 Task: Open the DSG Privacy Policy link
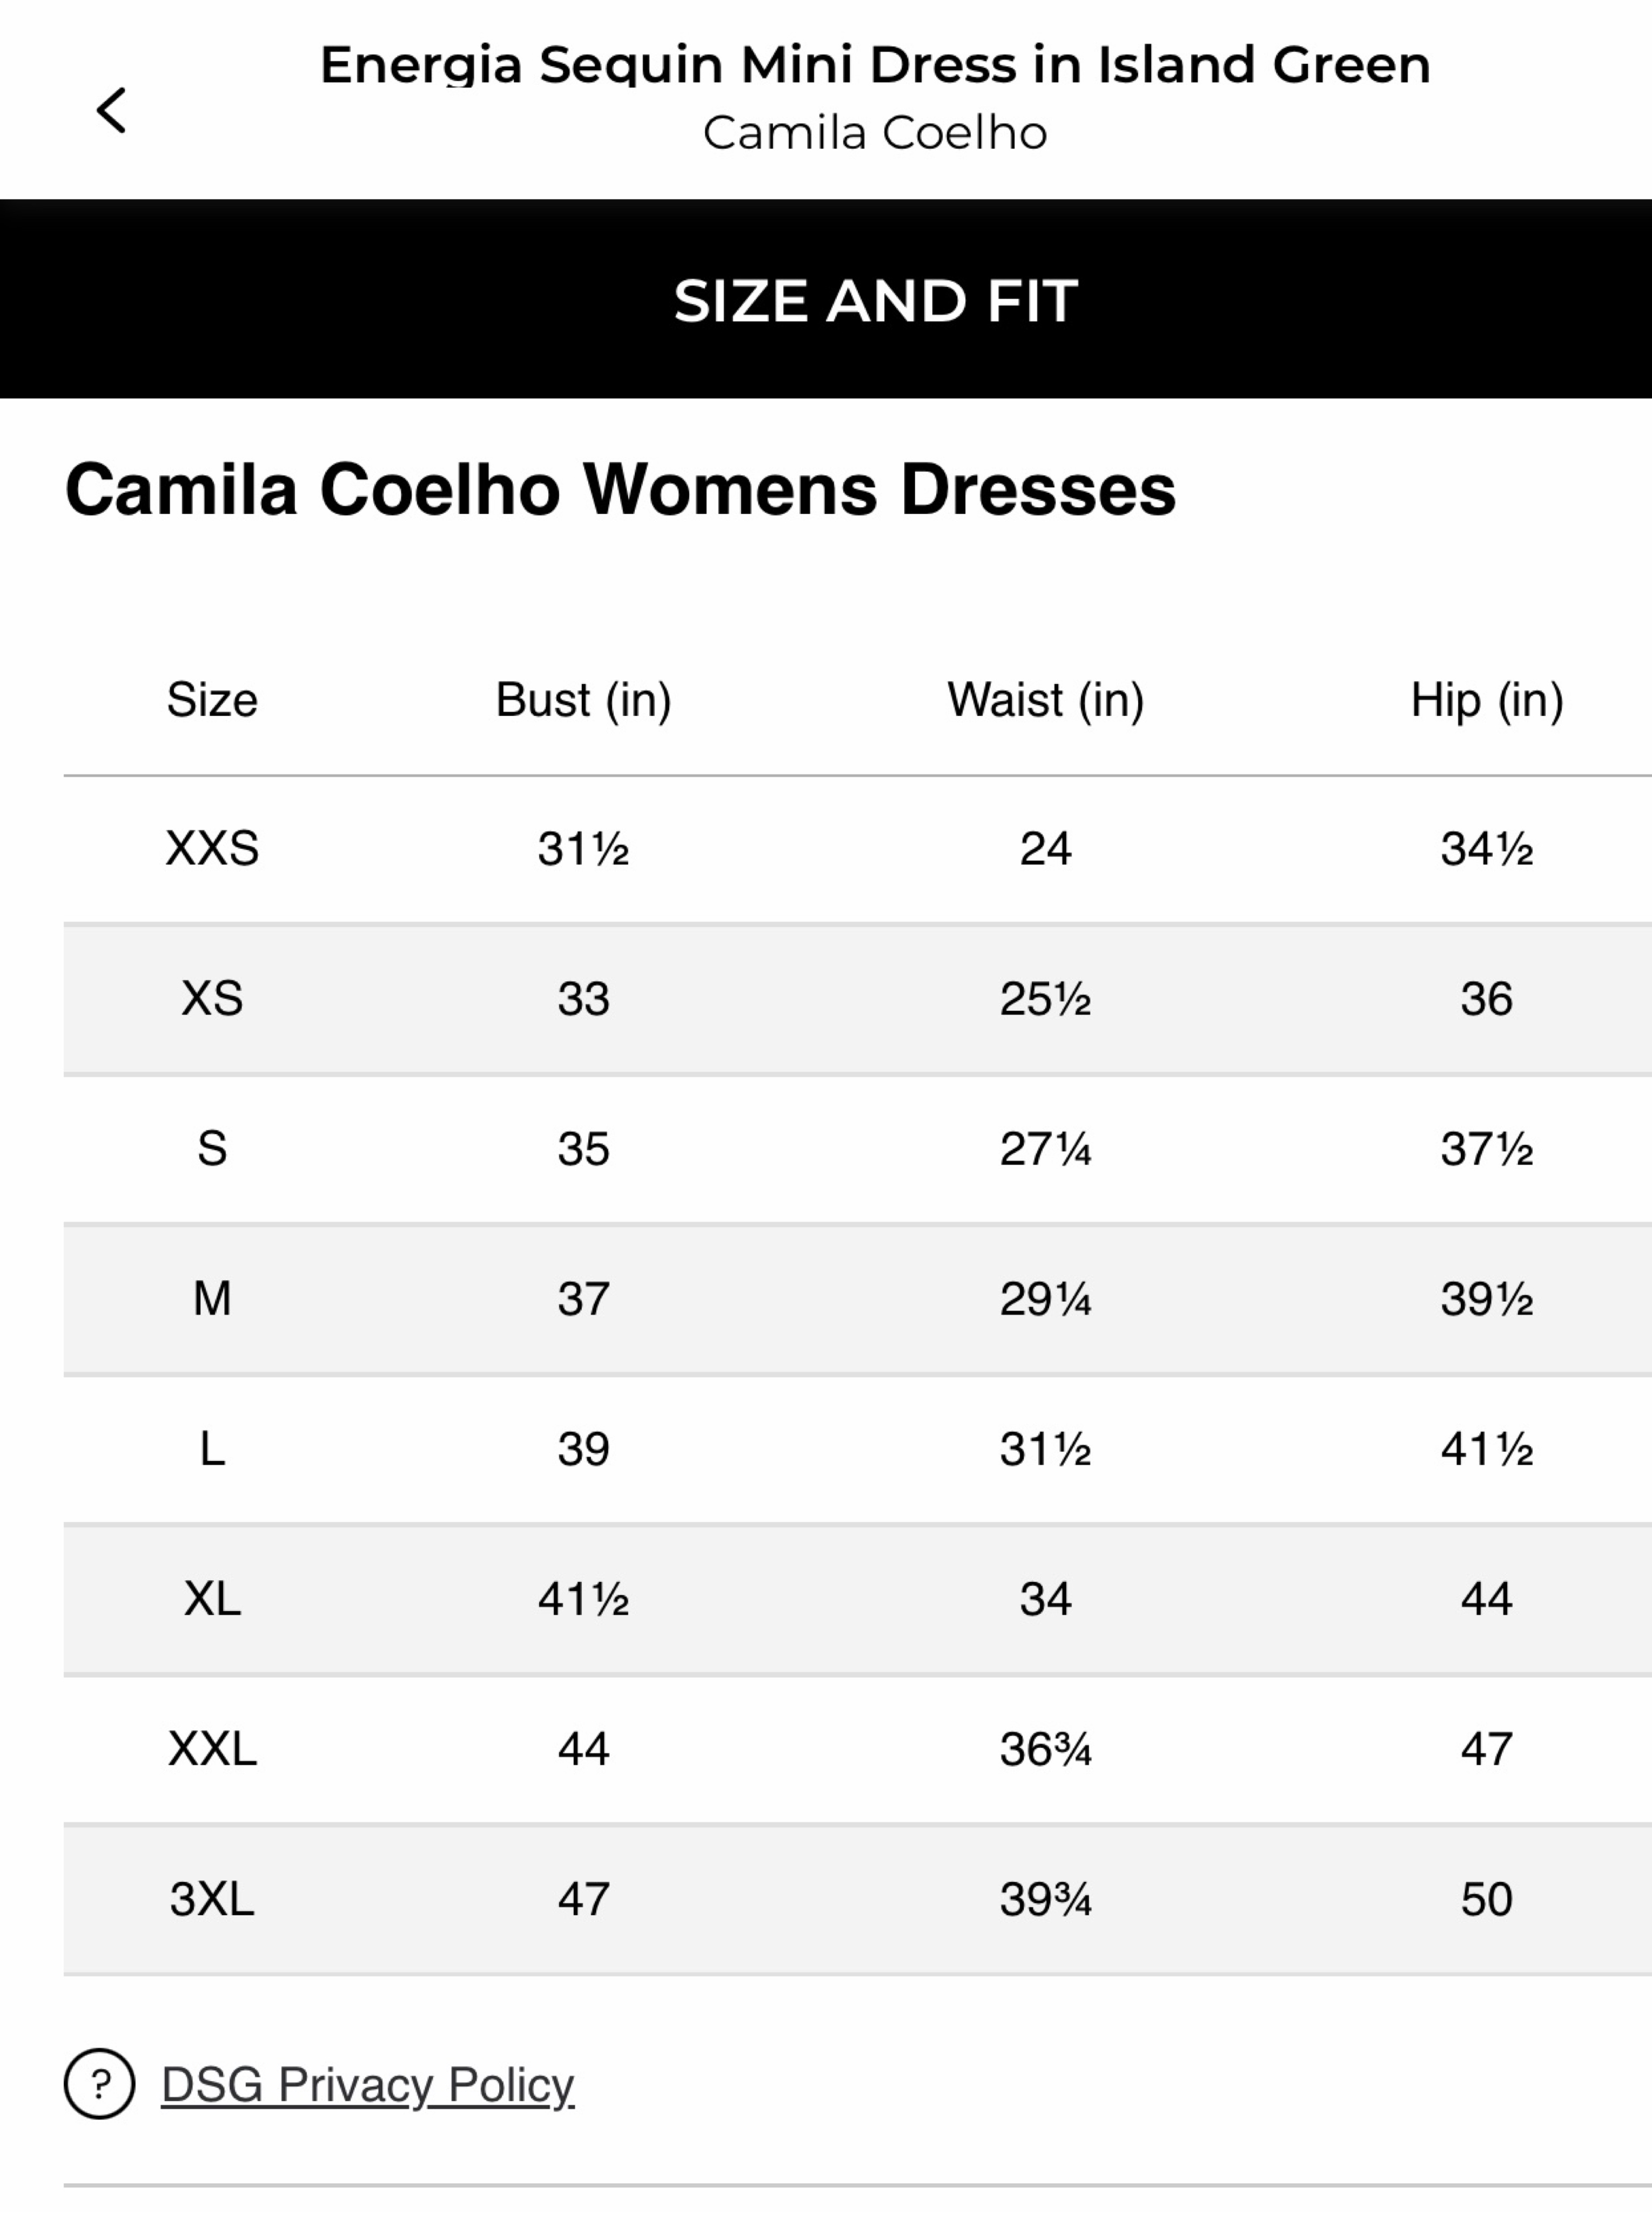(x=367, y=2085)
